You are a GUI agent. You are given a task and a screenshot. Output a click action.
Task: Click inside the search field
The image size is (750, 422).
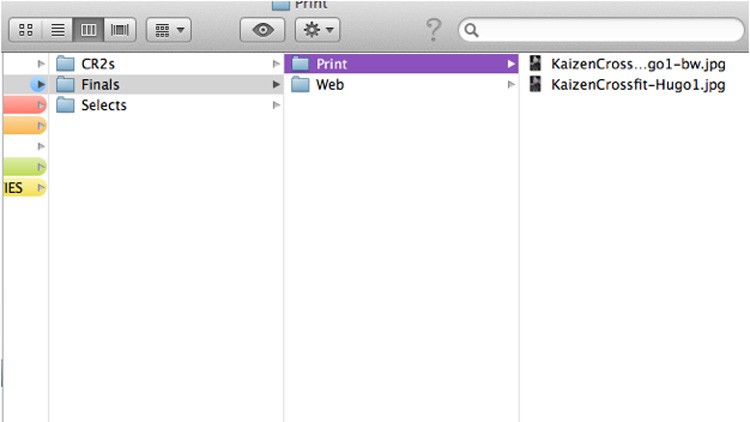[x=600, y=31]
